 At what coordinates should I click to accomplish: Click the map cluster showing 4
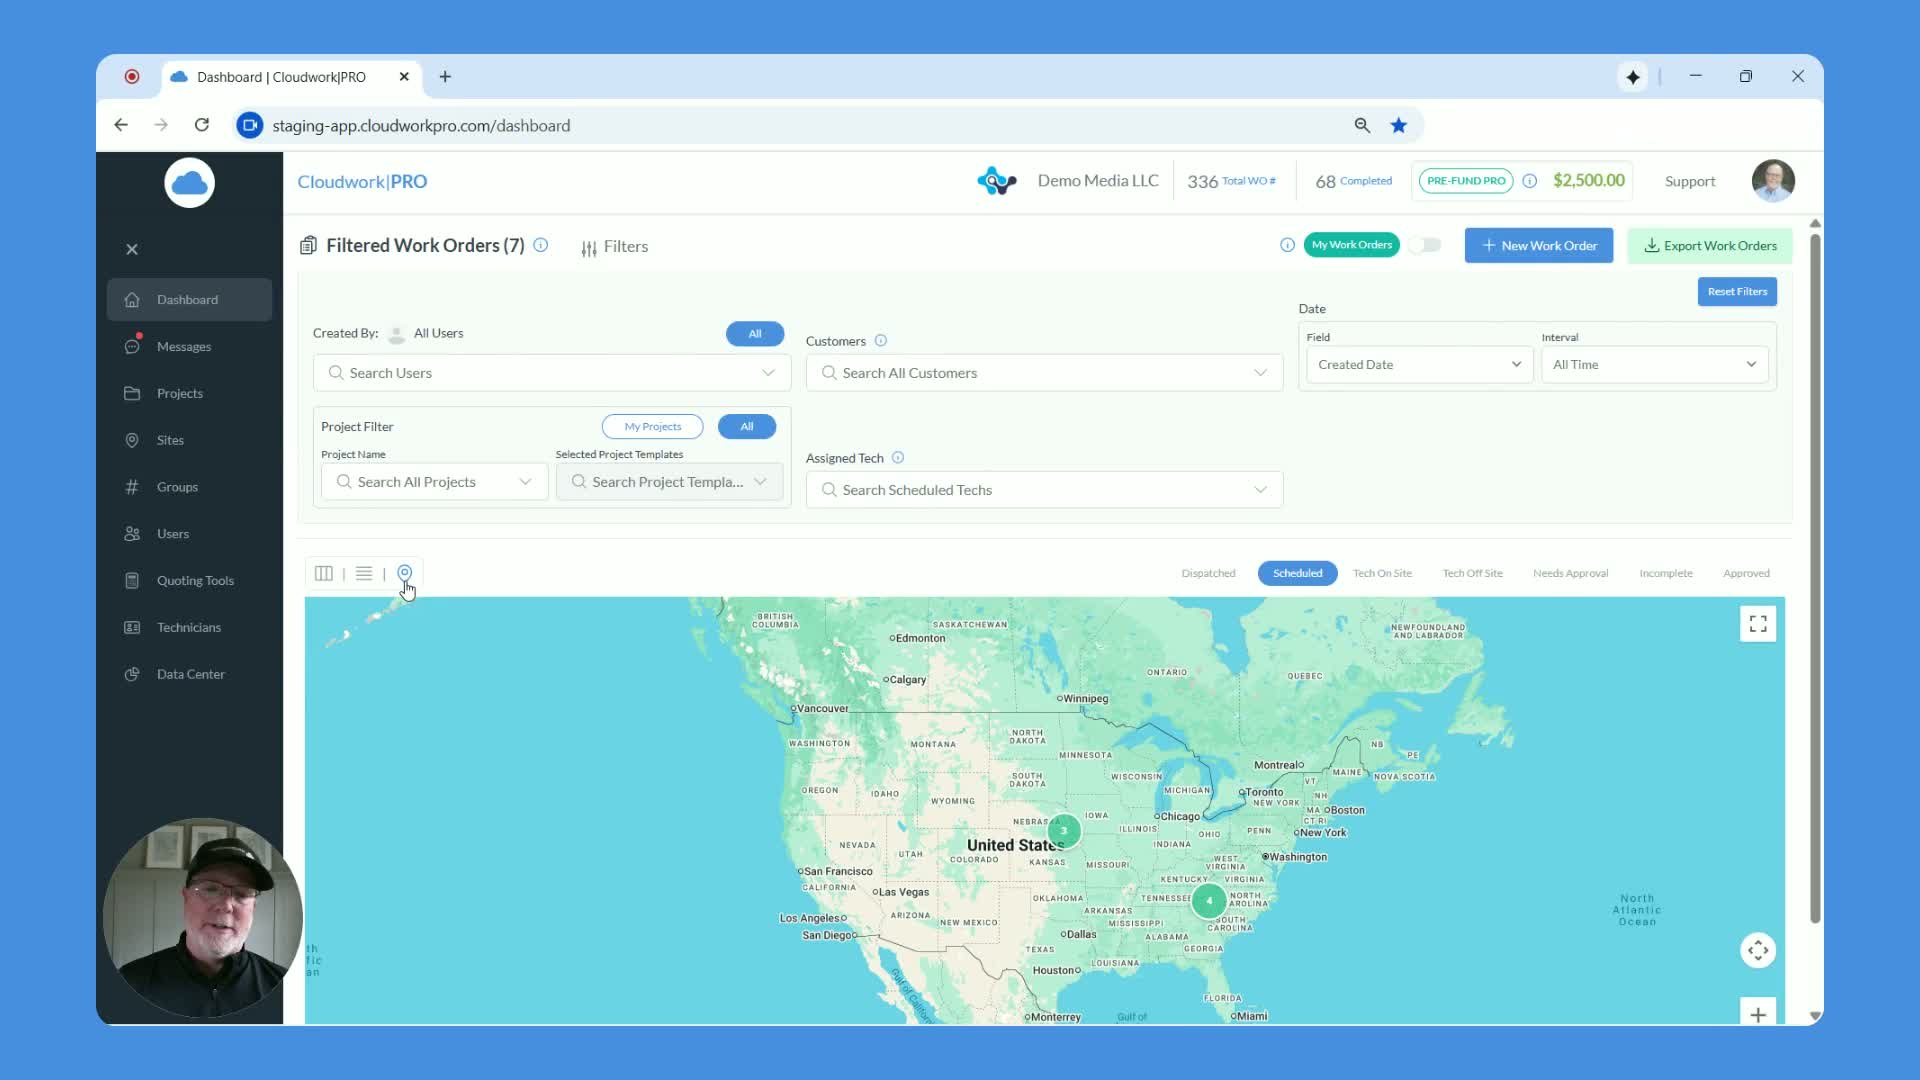coord(1209,901)
